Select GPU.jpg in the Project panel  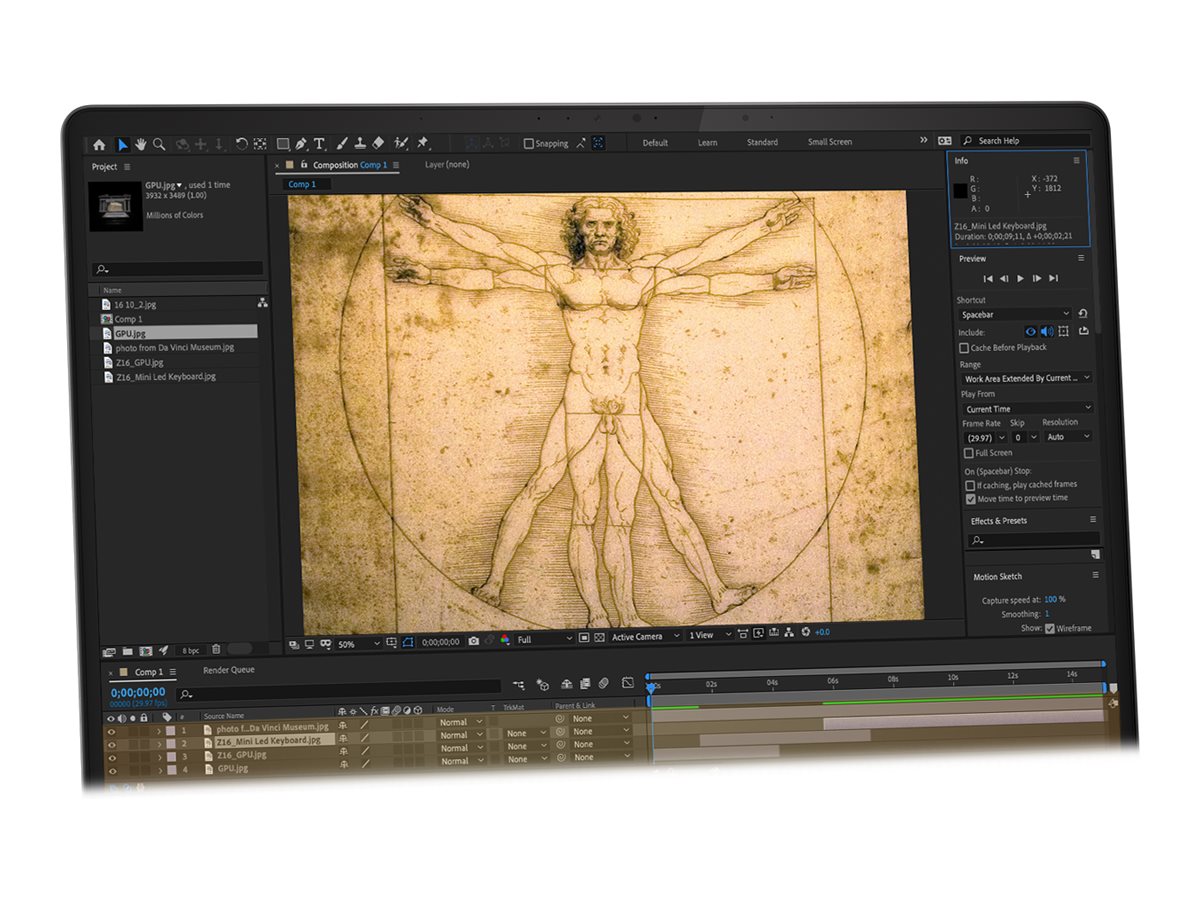(130, 333)
